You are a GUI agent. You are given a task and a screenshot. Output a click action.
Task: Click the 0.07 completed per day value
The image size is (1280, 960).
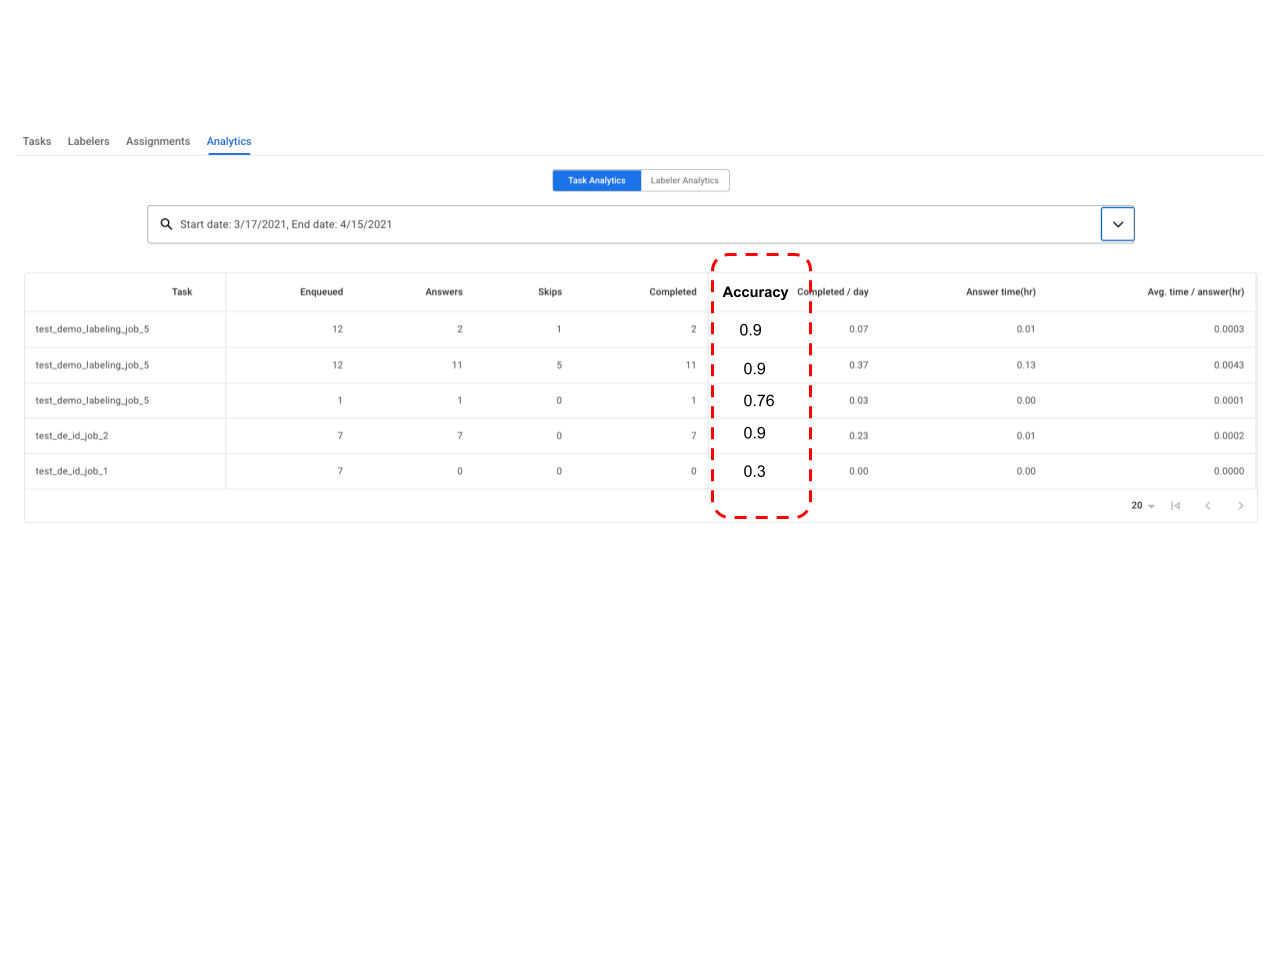(x=859, y=329)
